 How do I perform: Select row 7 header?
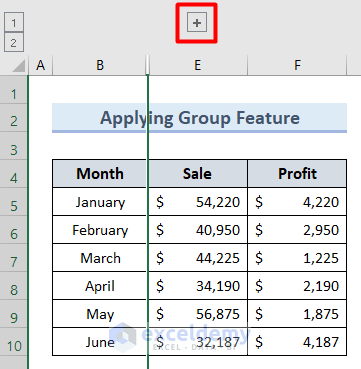[x=14, y=258]
